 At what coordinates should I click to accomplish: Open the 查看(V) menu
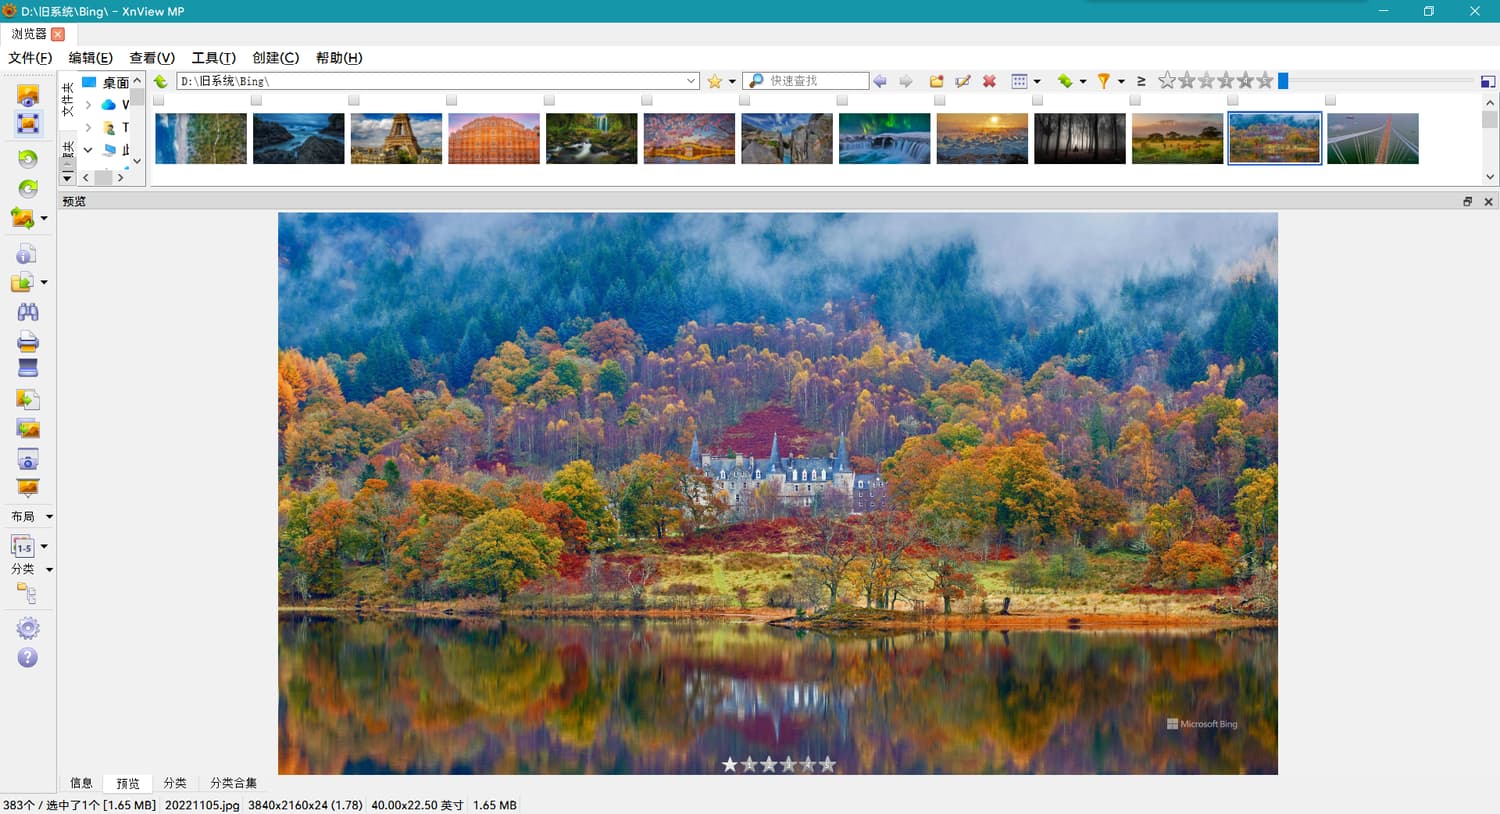152,58
